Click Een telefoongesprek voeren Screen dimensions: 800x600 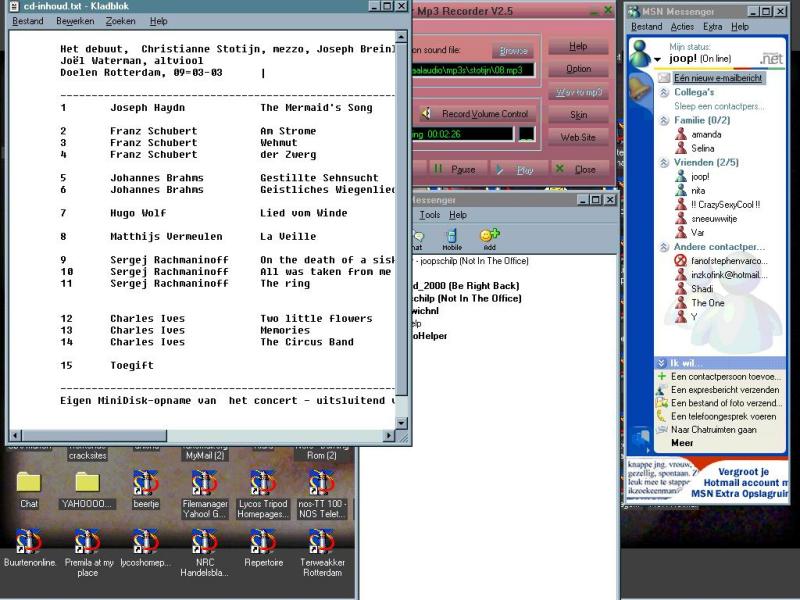(x=723, y=416)
